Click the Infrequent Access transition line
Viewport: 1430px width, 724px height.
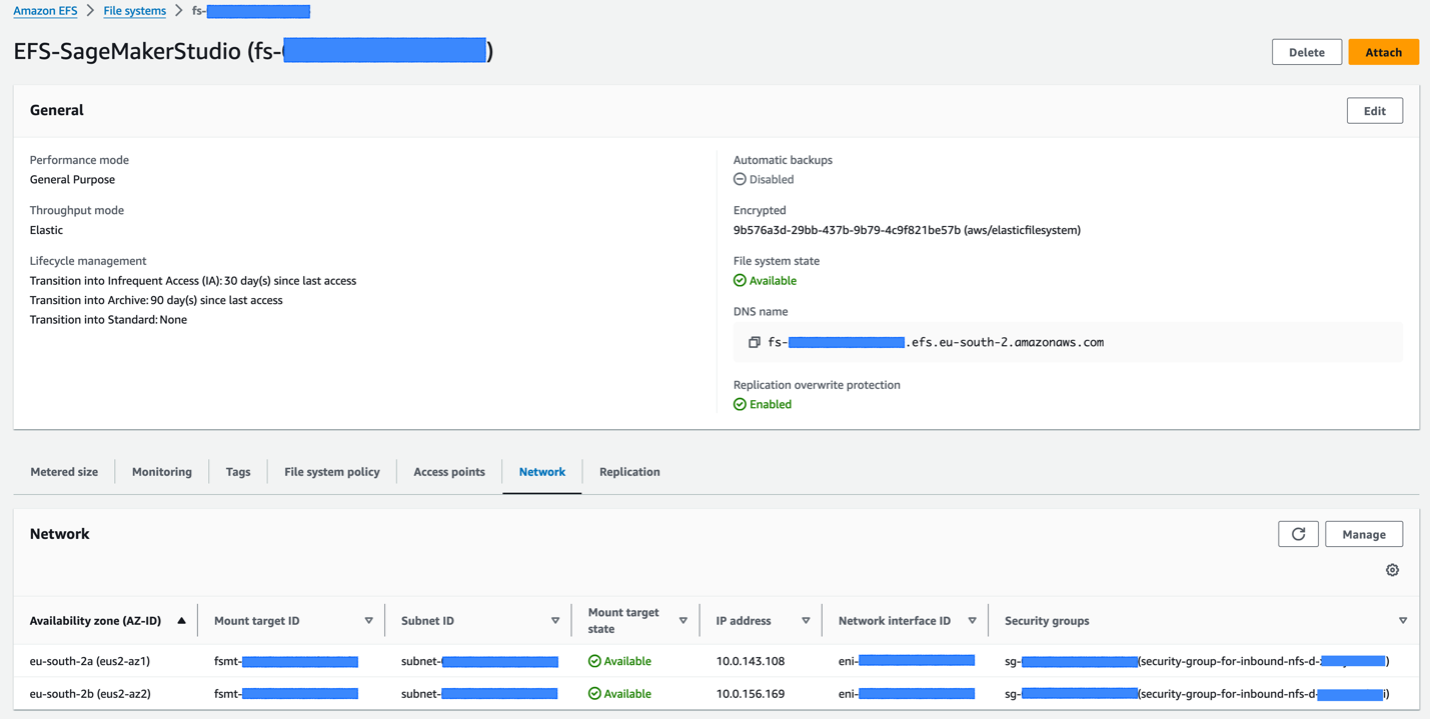pyautogui.click(x=193, y=281)
